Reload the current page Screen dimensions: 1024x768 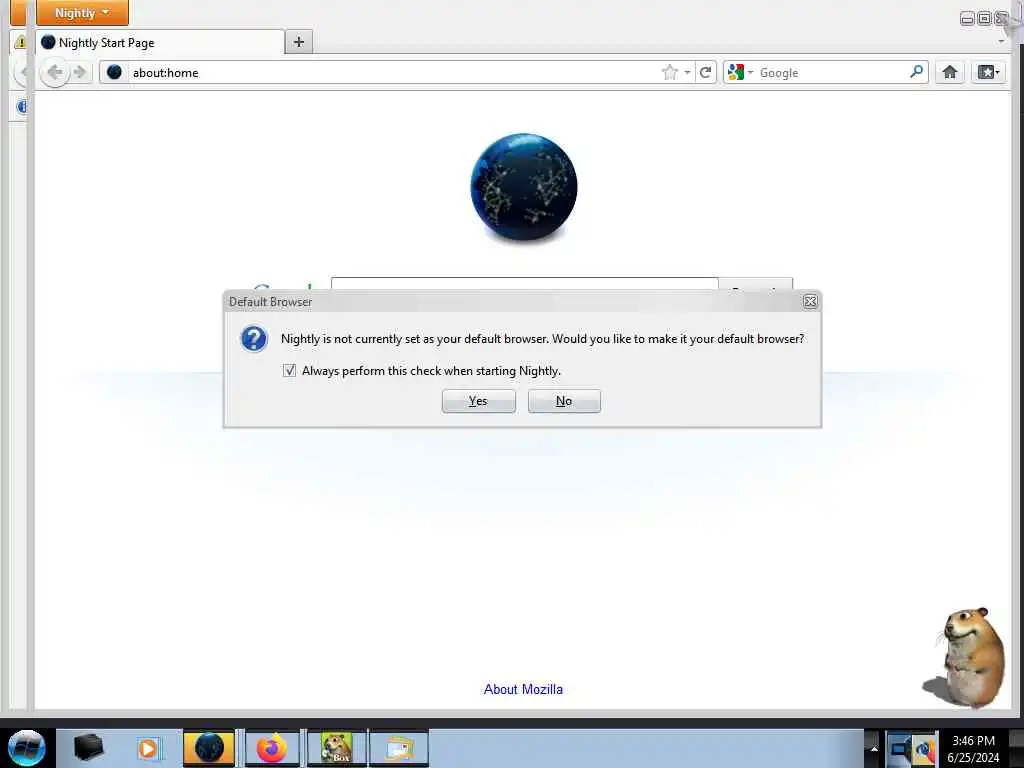pyautogui.click(x=705, y=72)
